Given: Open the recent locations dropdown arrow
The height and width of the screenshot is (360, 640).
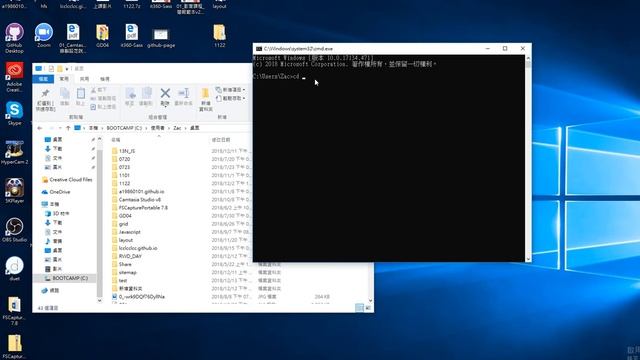Looking at the screenshot, I should tap(60, 128).
